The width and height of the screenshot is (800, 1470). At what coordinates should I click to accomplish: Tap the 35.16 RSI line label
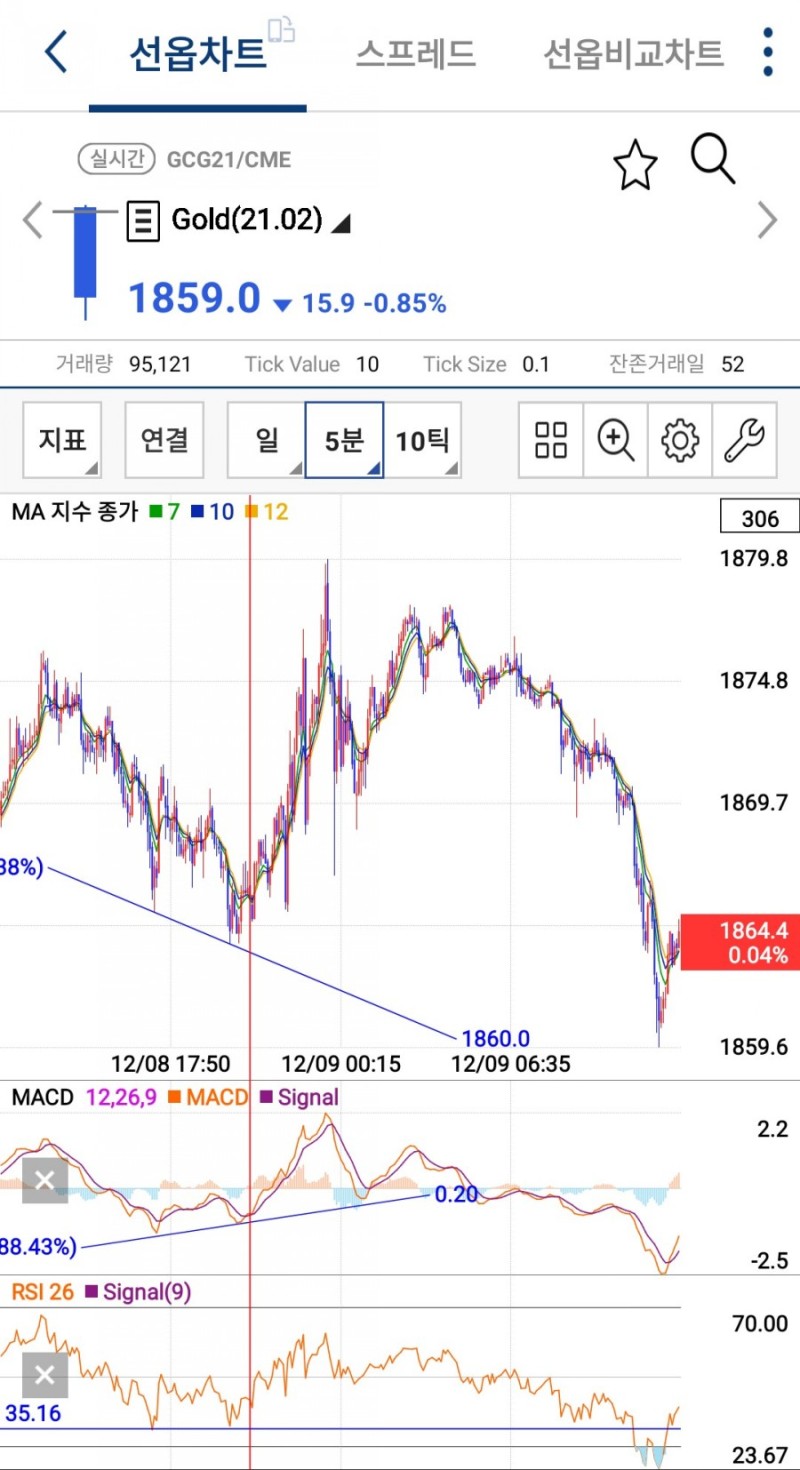pyautogui.click(x=33, y=1414)
